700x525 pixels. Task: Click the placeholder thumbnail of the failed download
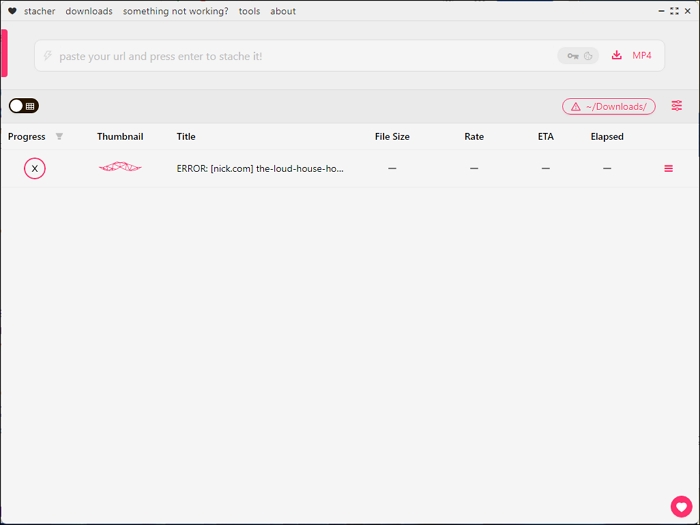120,168
